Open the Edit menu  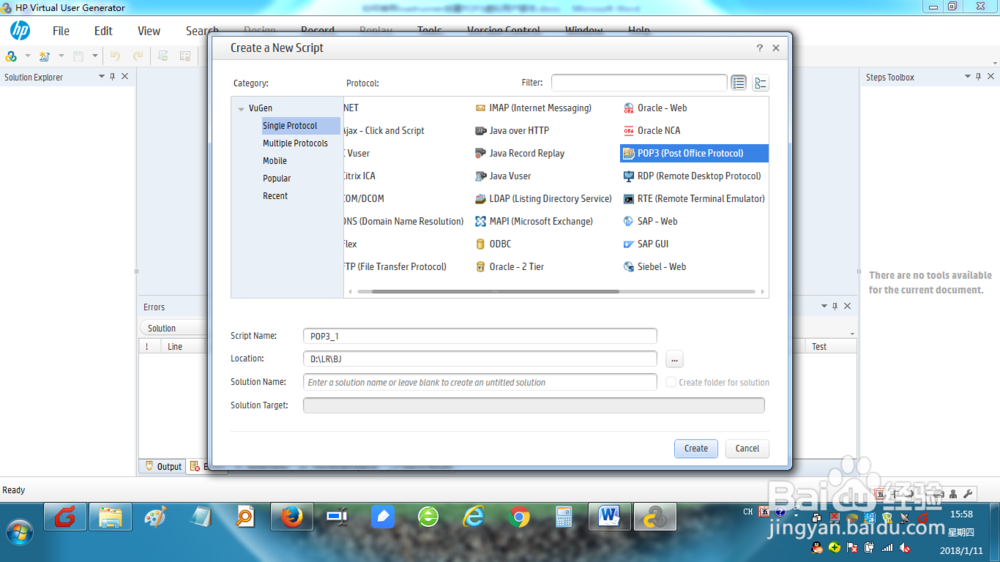(x=103, y=31)
